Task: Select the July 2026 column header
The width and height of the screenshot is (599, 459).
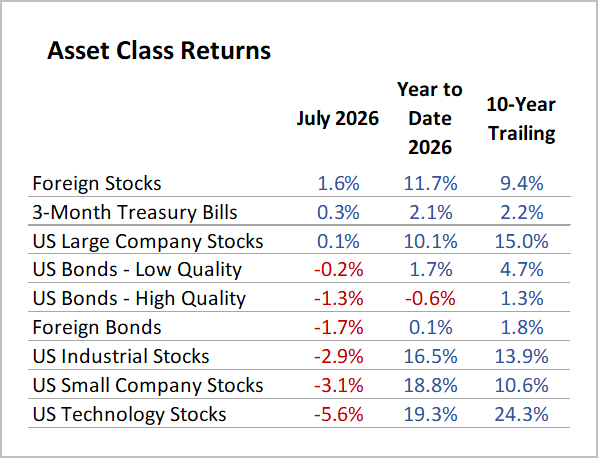Action: coord(338,118)
